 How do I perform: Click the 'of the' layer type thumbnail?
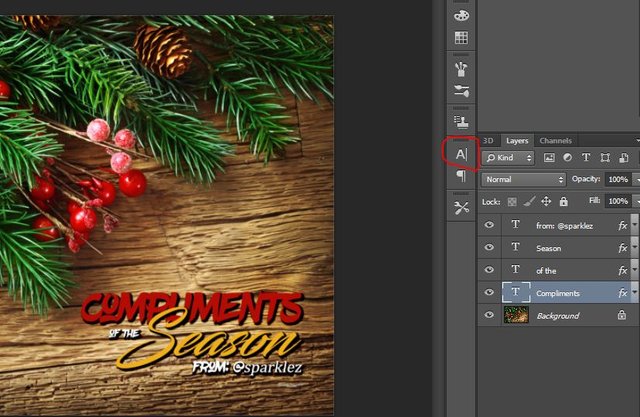pos(516,269)
